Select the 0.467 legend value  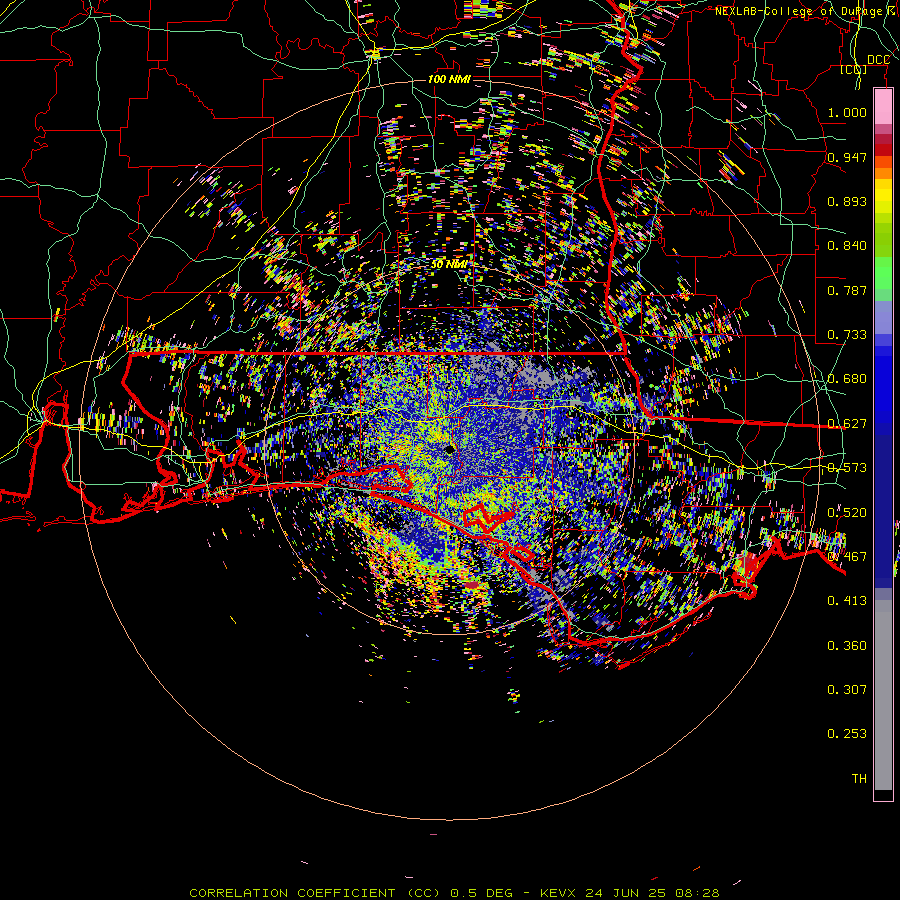point(847,556)
